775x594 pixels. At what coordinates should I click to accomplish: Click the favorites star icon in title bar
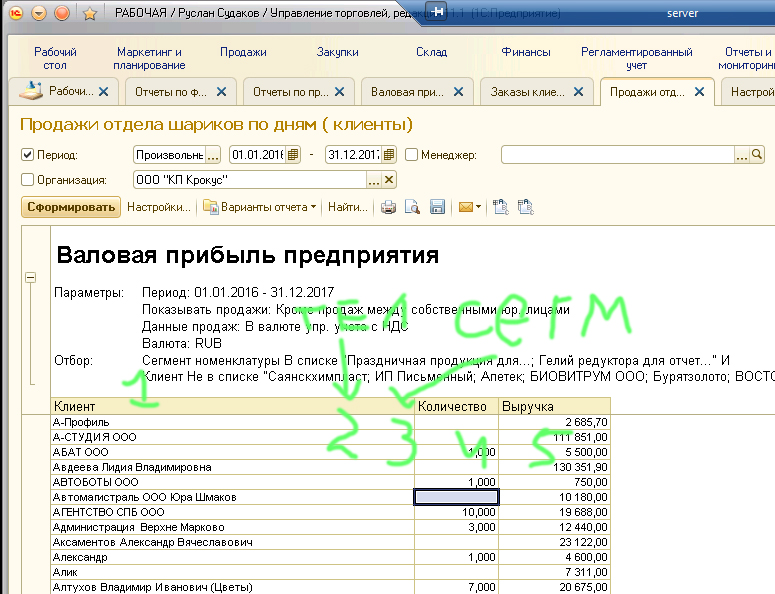coord(89,13)
